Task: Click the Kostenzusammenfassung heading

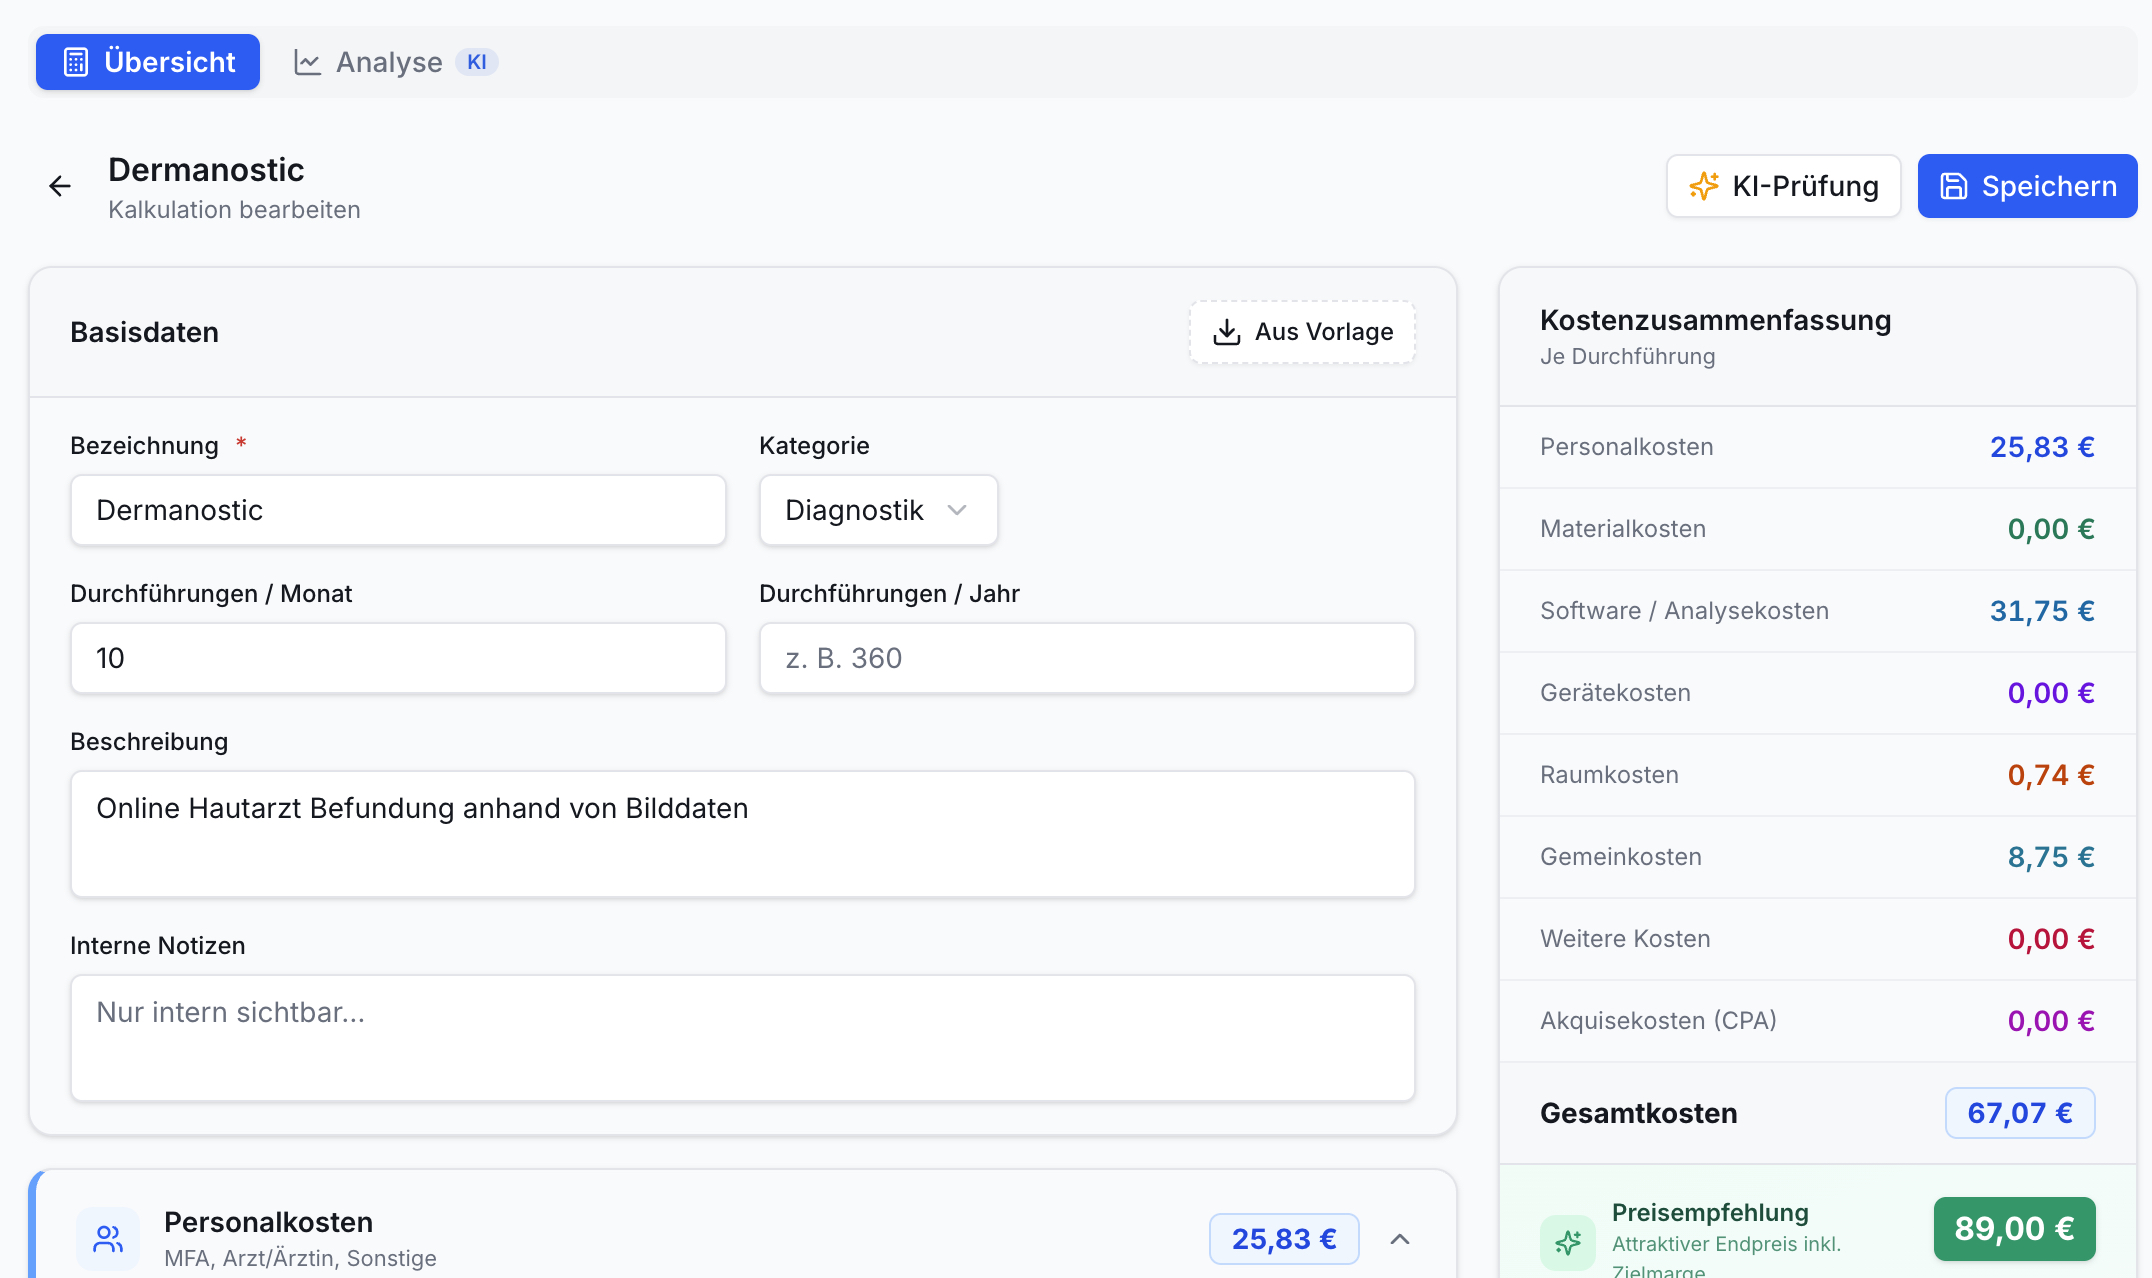Action: coord(1716,320)
